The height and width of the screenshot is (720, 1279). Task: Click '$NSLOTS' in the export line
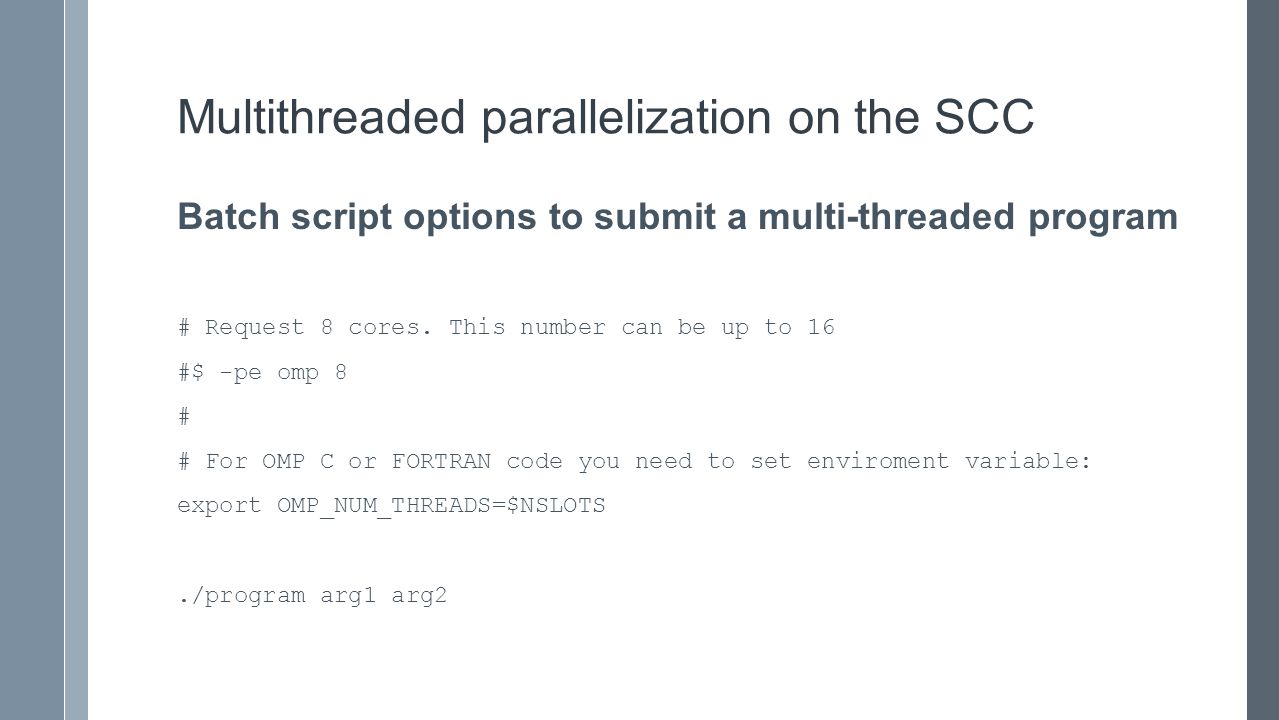coord(557,506)
